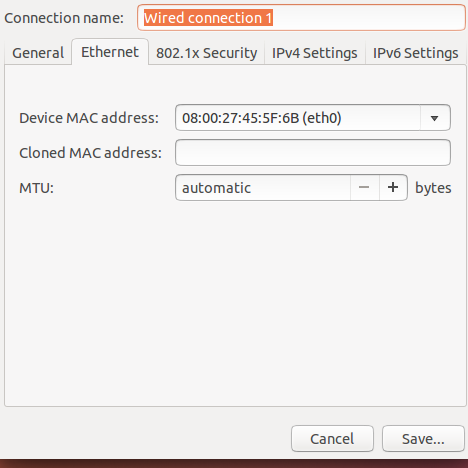Click the Save... button
The height and width of the screenshot is (468, 468).
423,439
